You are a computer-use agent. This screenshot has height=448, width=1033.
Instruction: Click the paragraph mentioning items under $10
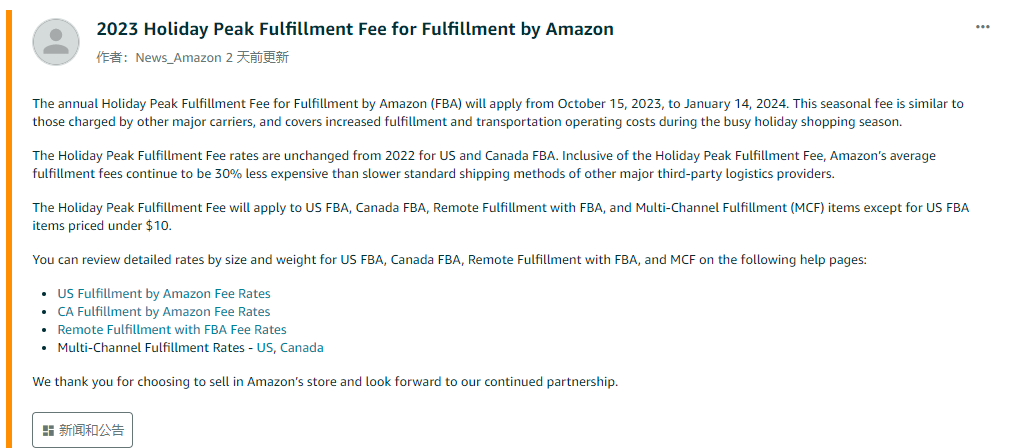point(501,217)
